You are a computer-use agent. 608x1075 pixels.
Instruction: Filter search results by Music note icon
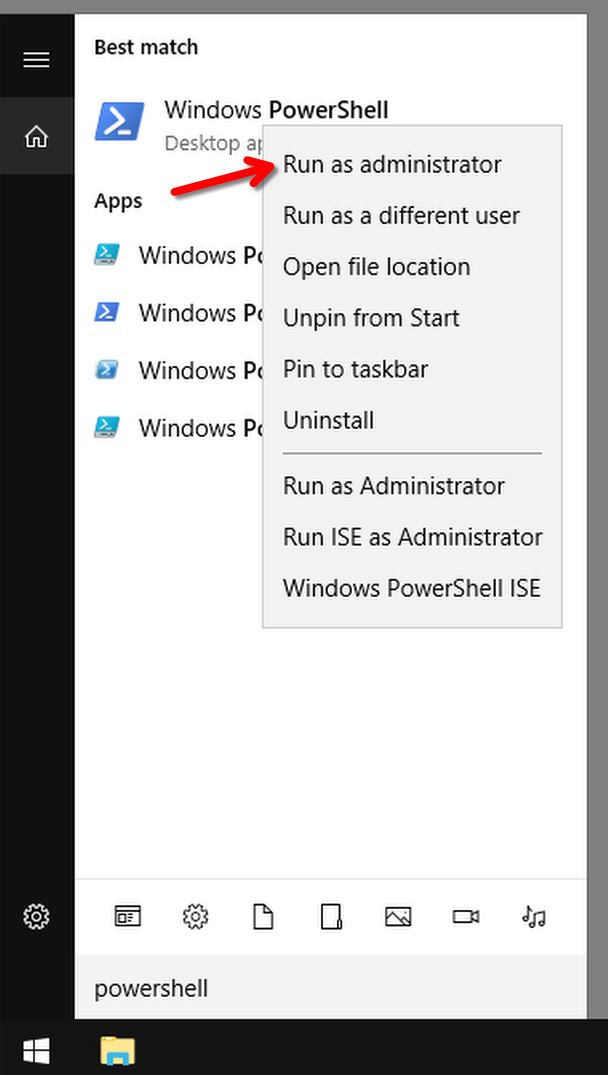pyautogui.click(x=533, y=916)
